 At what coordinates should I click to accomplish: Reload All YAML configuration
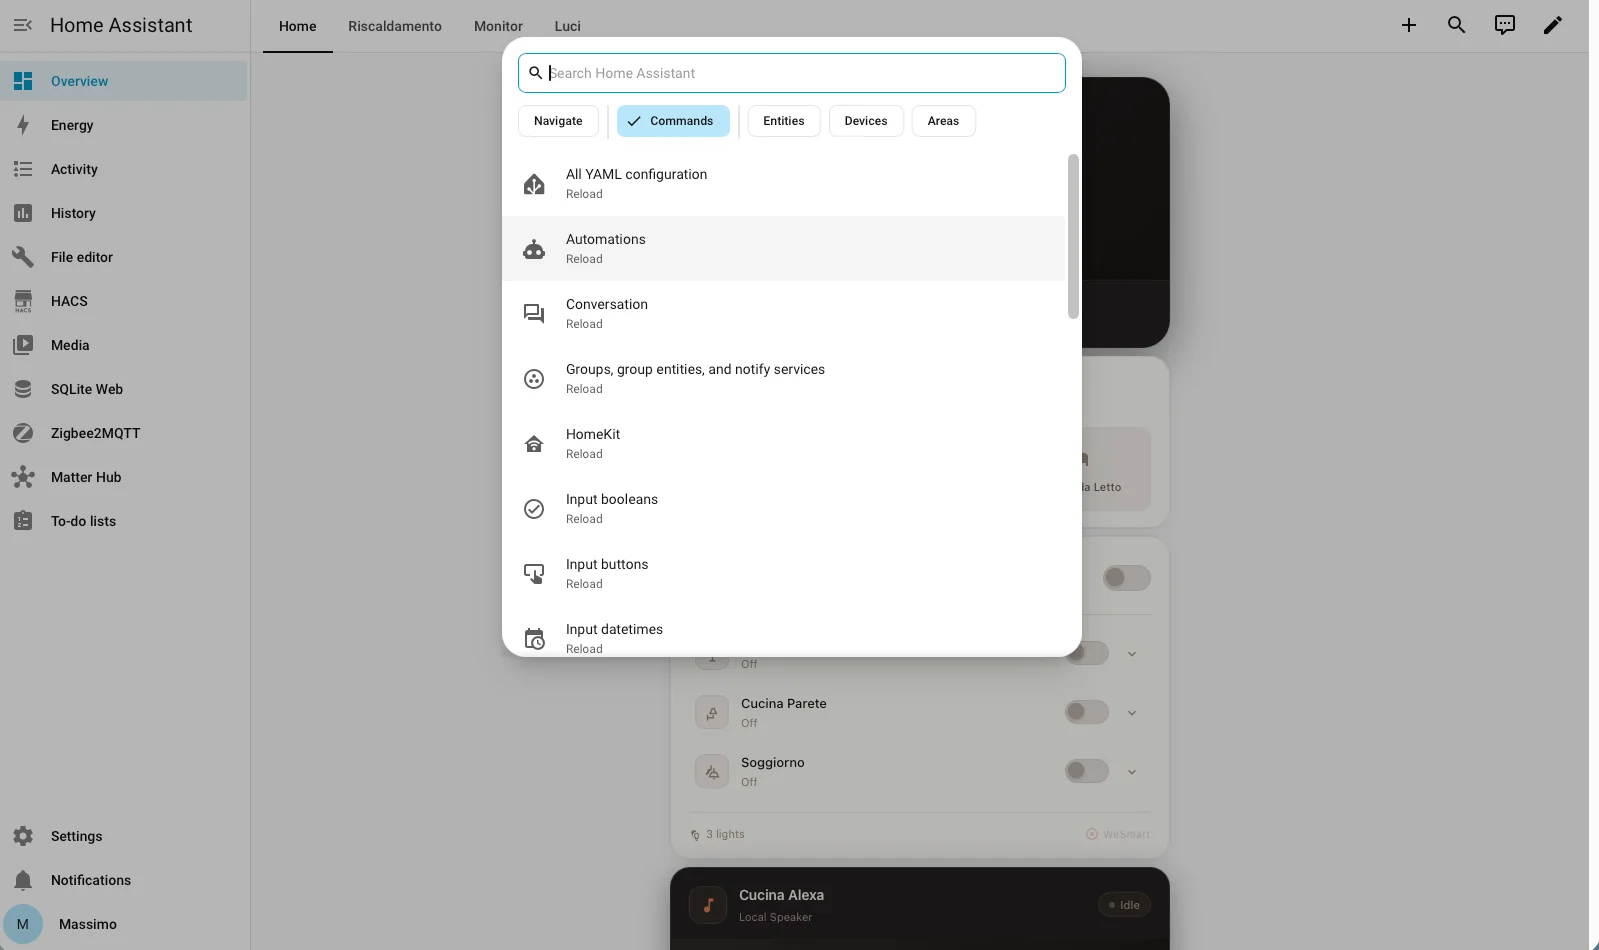[784, 184]
